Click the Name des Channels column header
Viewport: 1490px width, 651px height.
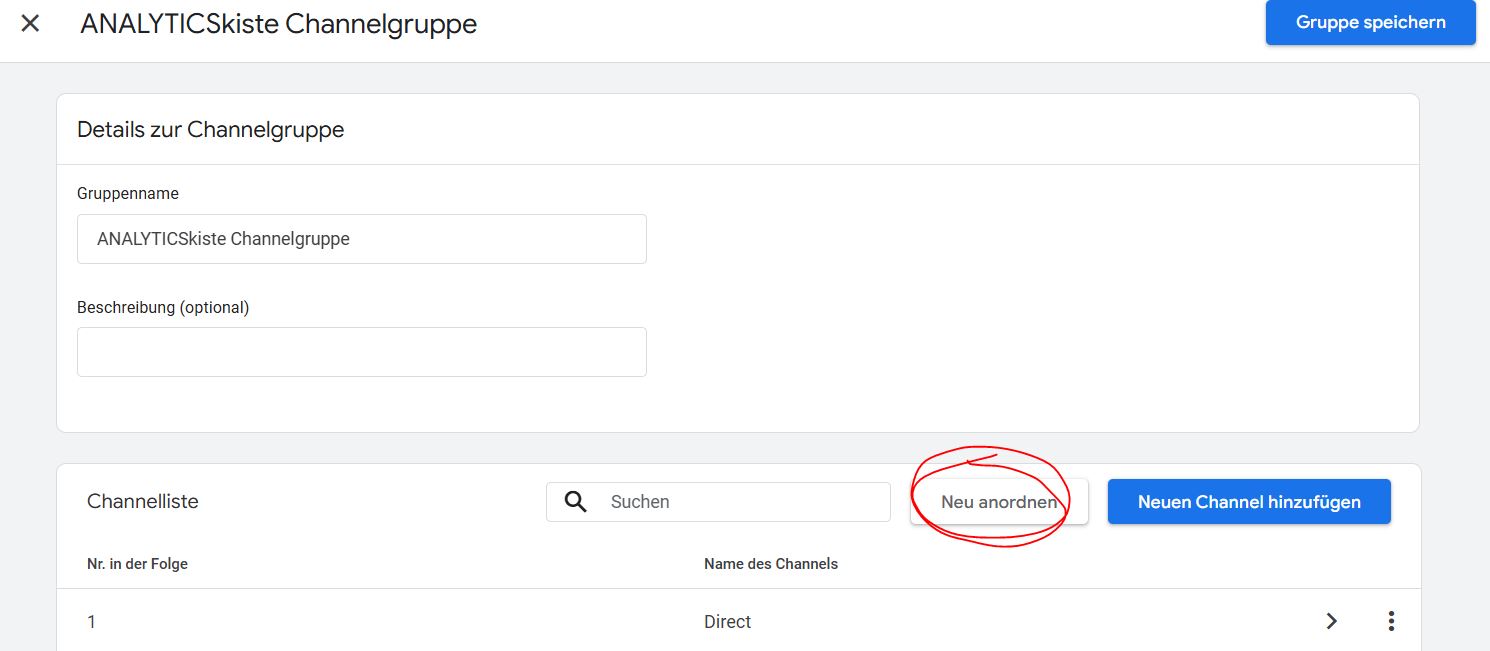click(x=770, y=564)
